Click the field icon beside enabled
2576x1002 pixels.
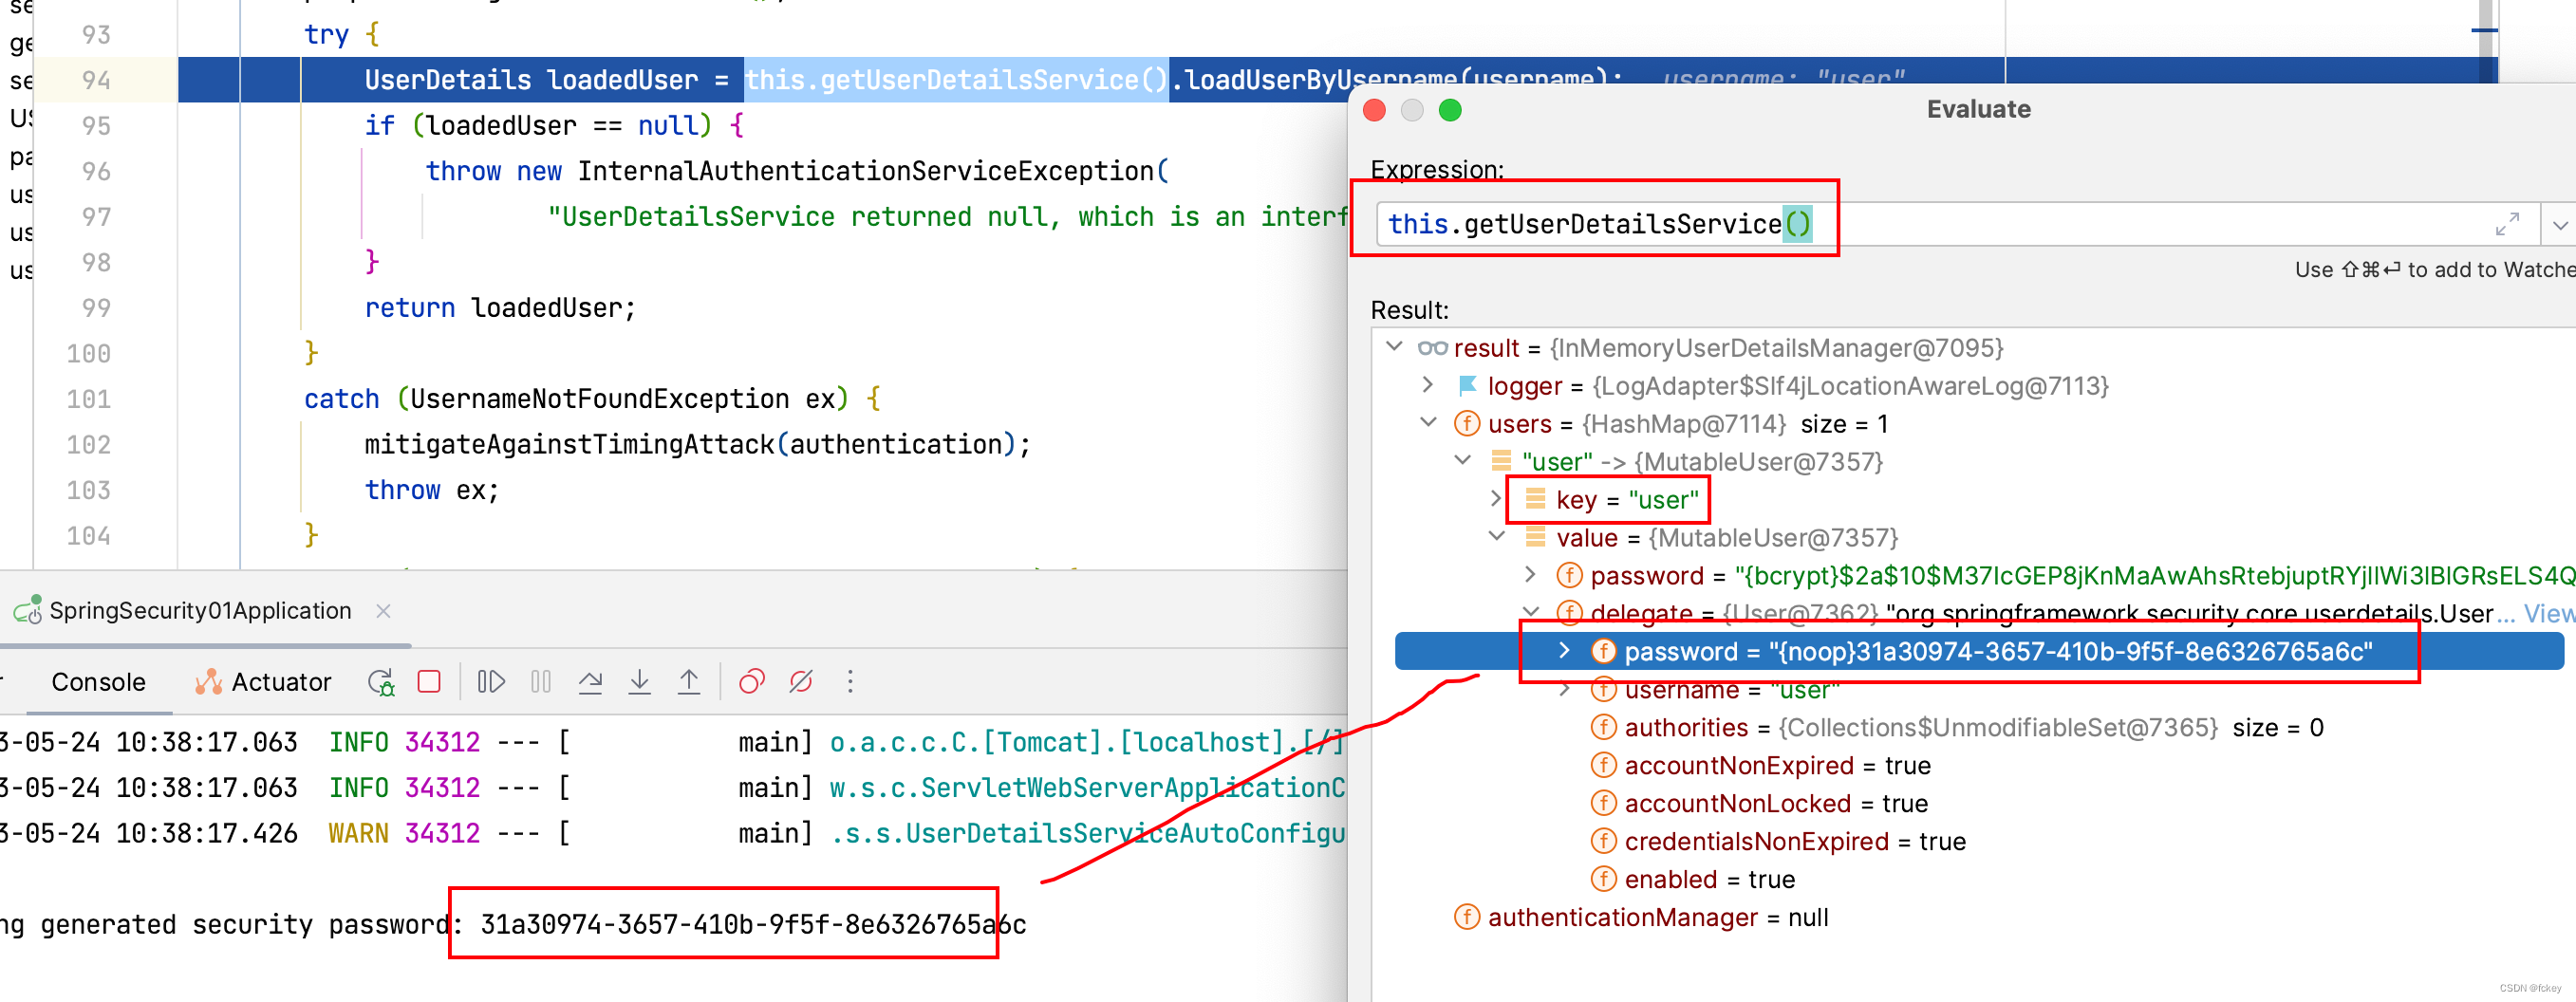[x=1603, y=879]
